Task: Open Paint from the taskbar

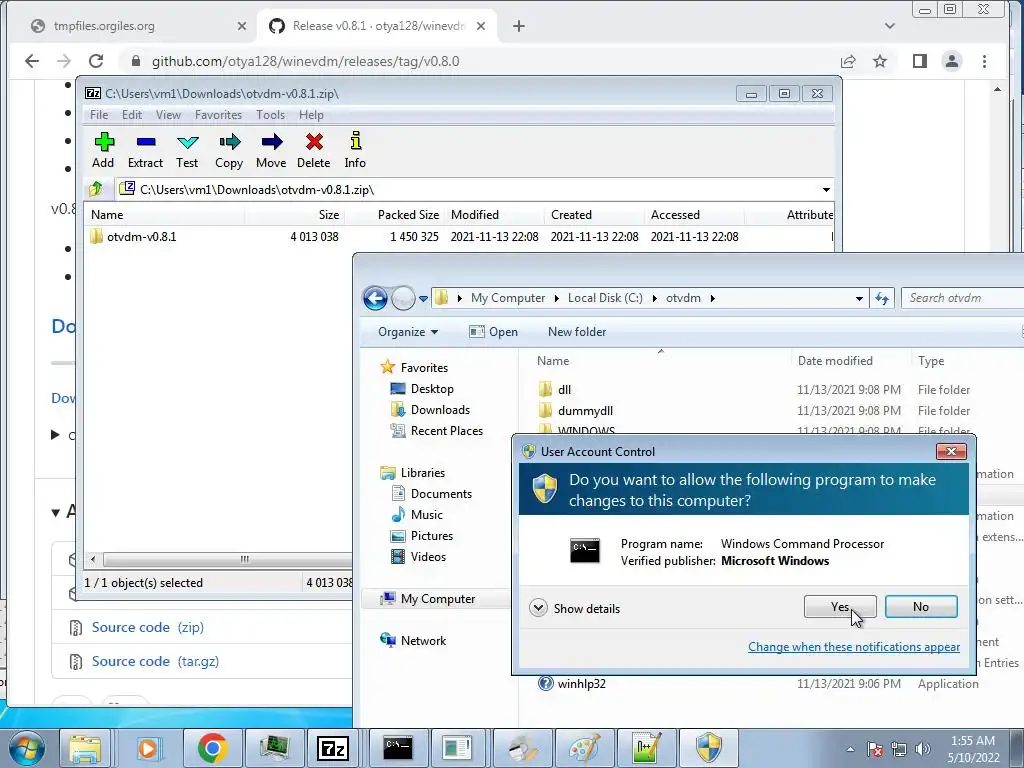Action: [x=584, y=748]
